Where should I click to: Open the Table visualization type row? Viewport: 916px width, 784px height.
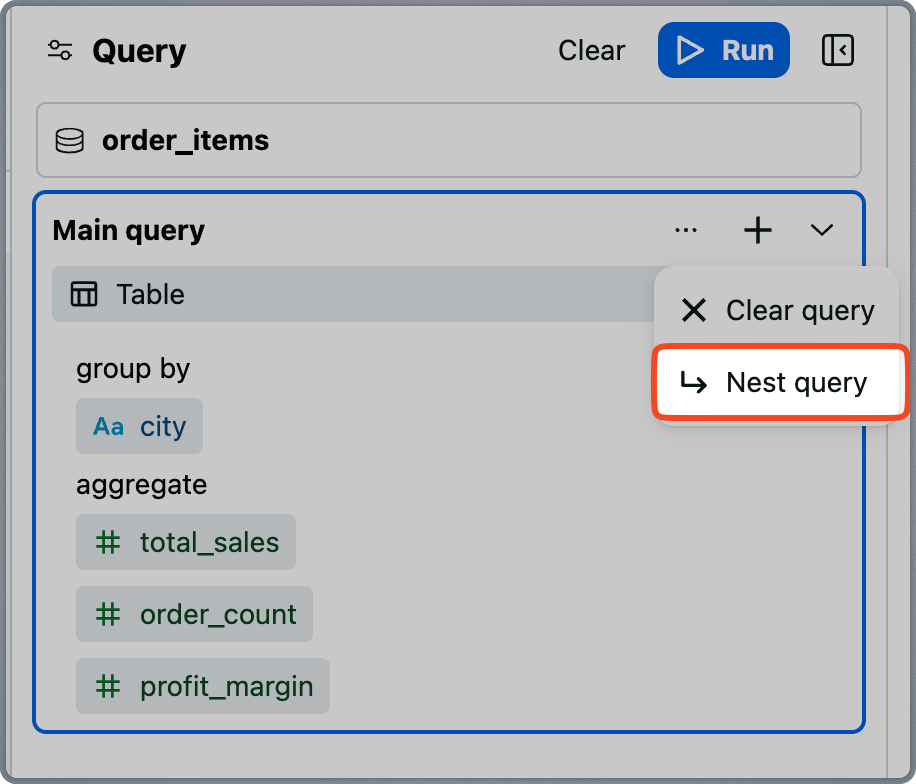coord(350,294)
